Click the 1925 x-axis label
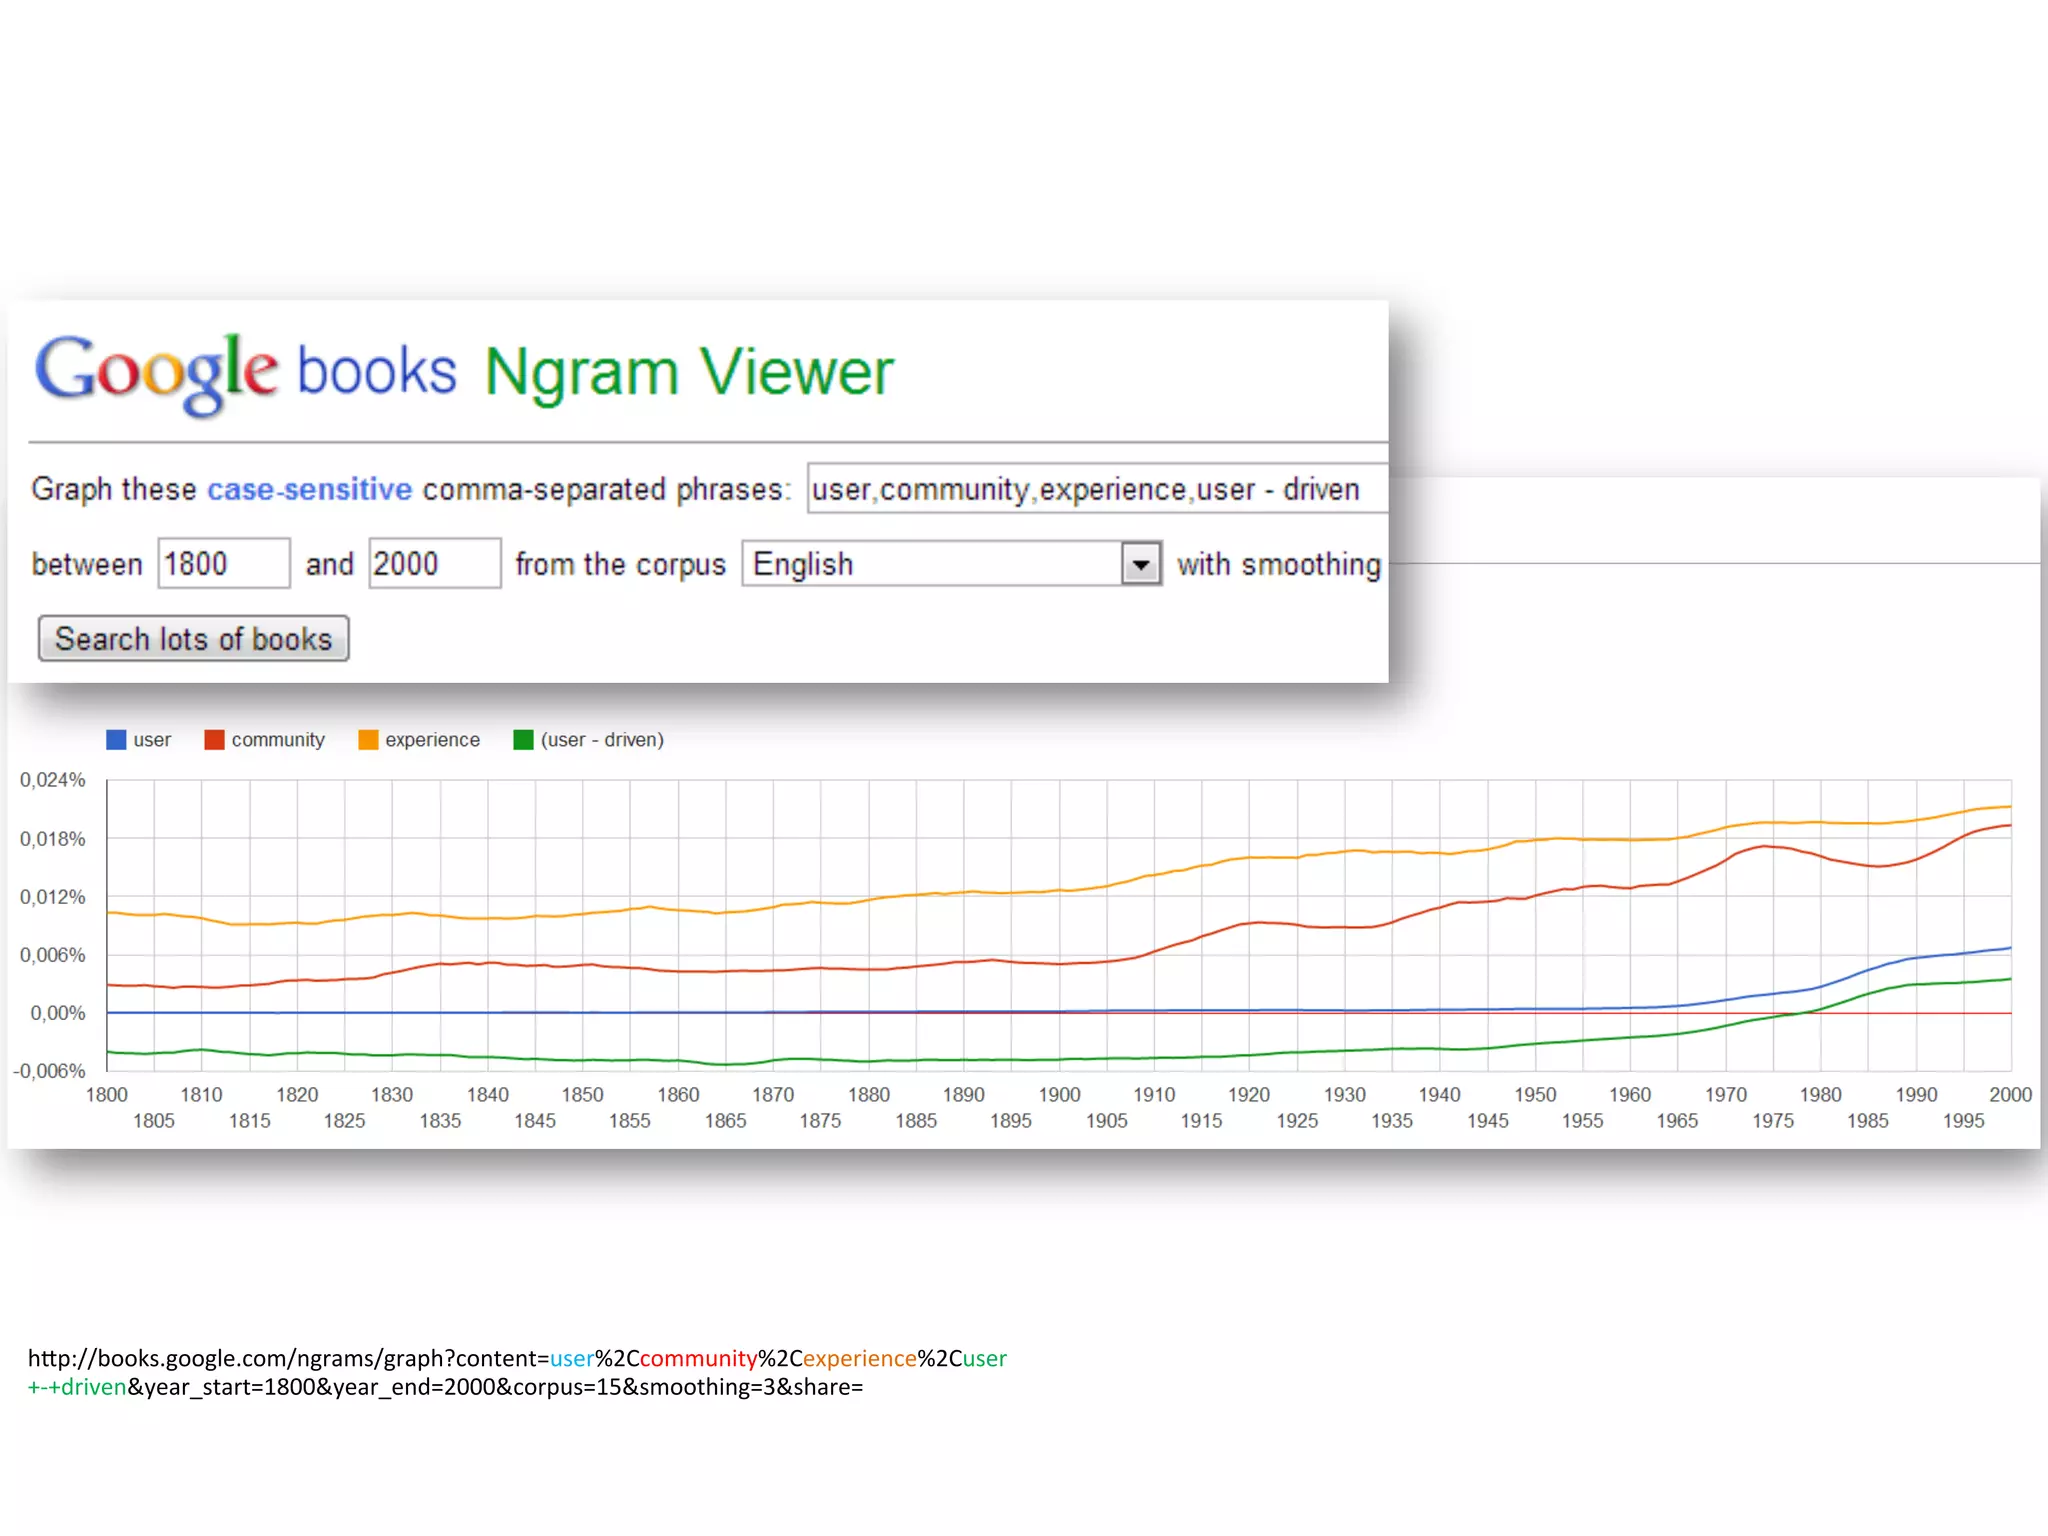Viewport: 2048px width, 1536px height. [x=1297, y=1121]
